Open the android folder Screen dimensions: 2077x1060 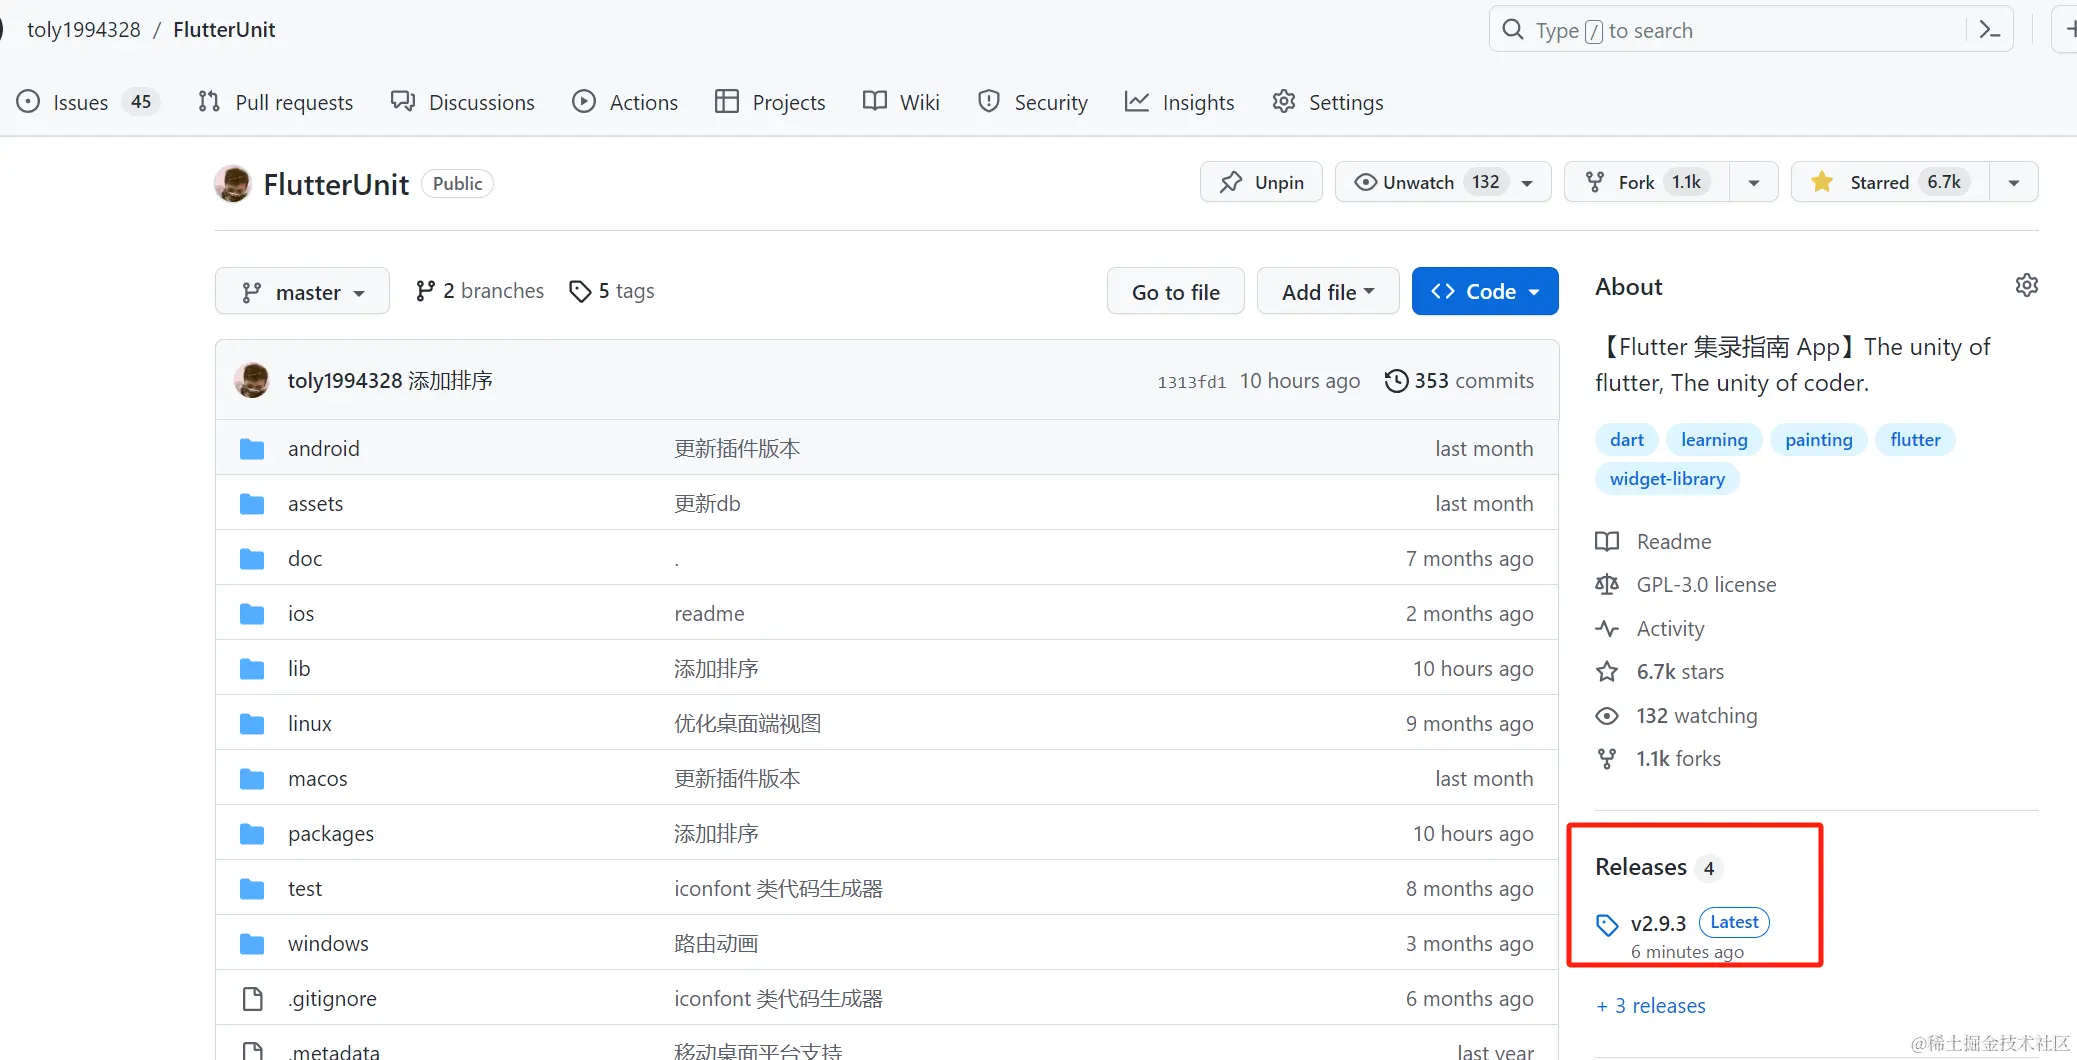323,449
